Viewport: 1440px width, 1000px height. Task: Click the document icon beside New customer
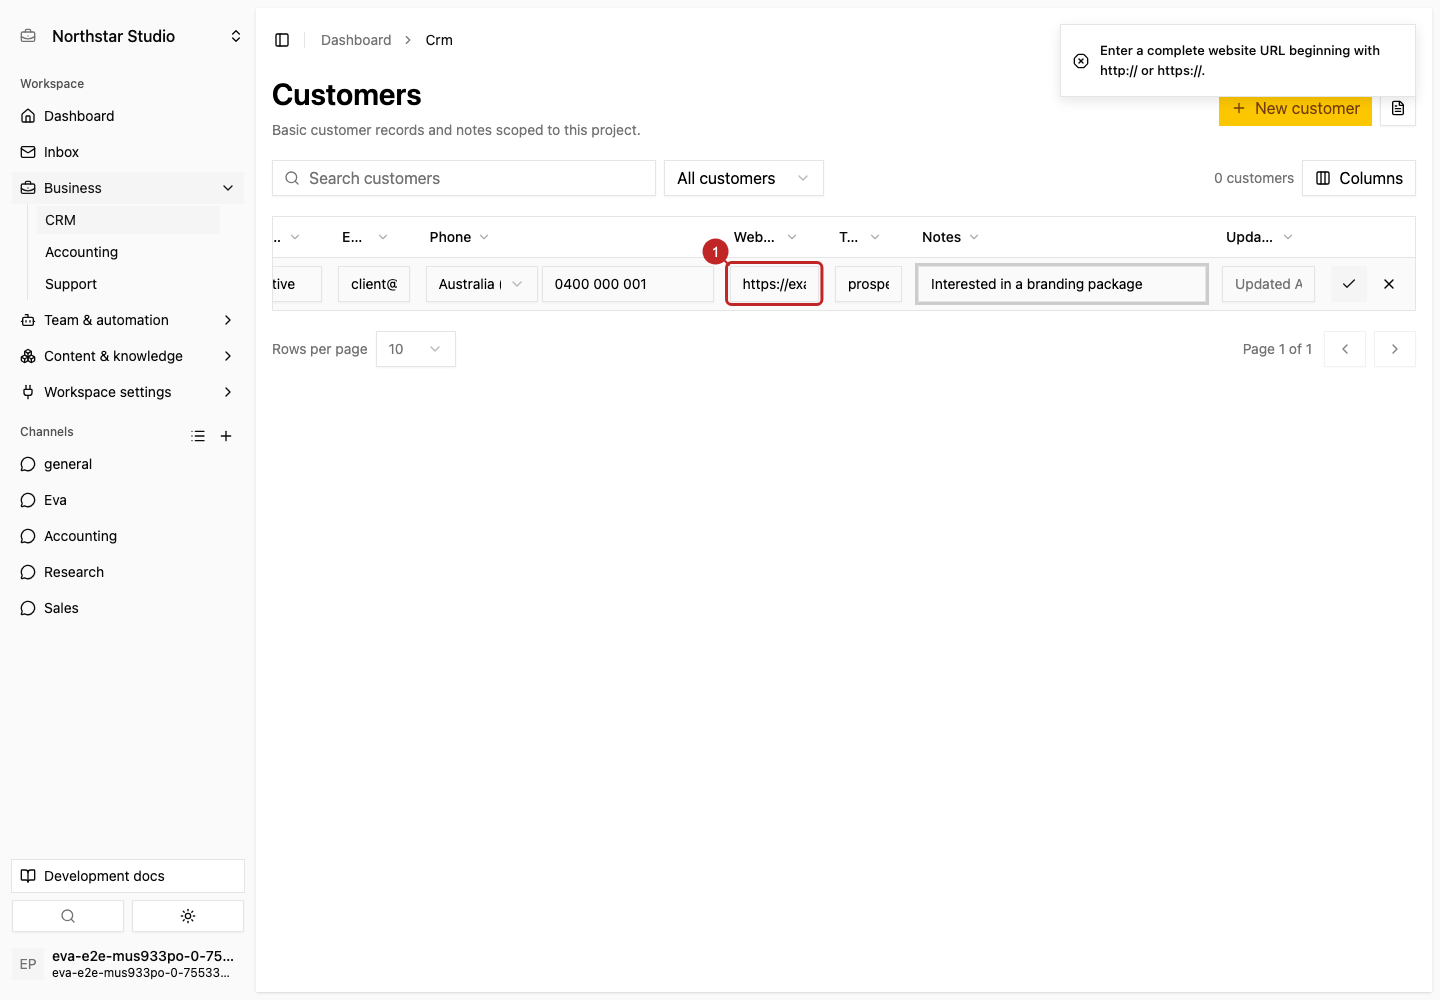tap(1398, 108)
